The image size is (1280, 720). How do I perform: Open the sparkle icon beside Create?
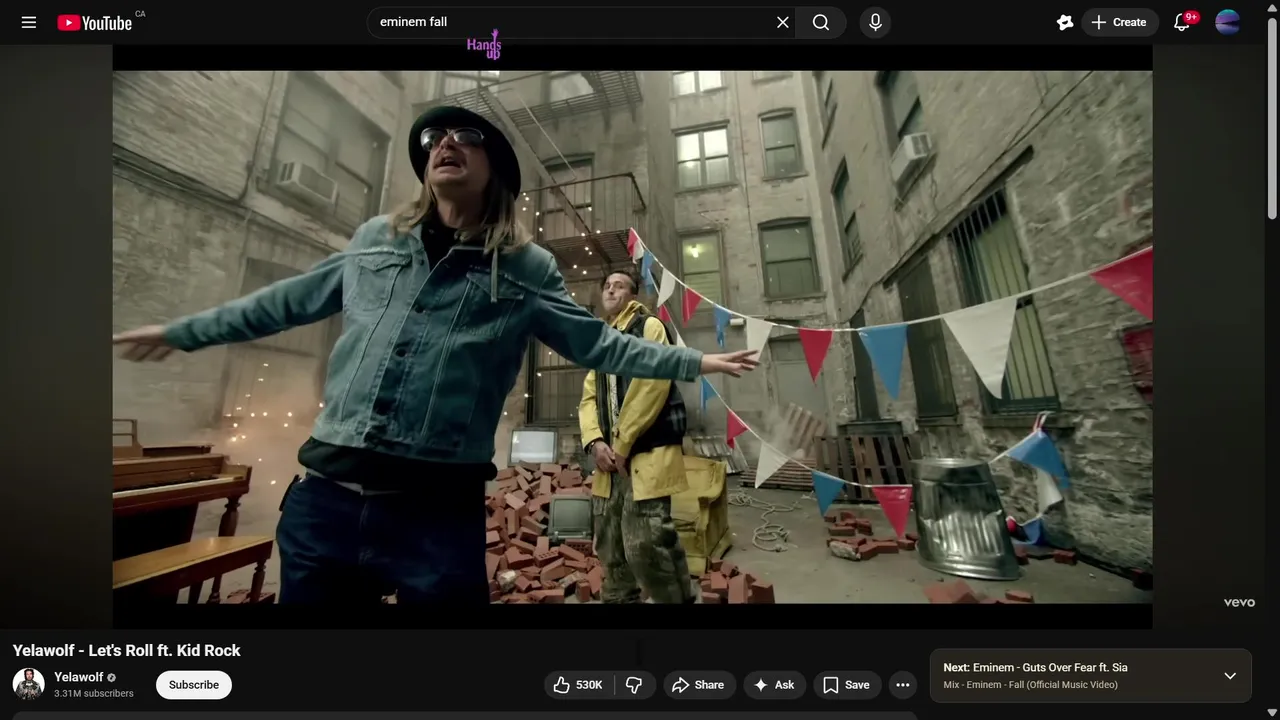click(x=1065, y=22)
